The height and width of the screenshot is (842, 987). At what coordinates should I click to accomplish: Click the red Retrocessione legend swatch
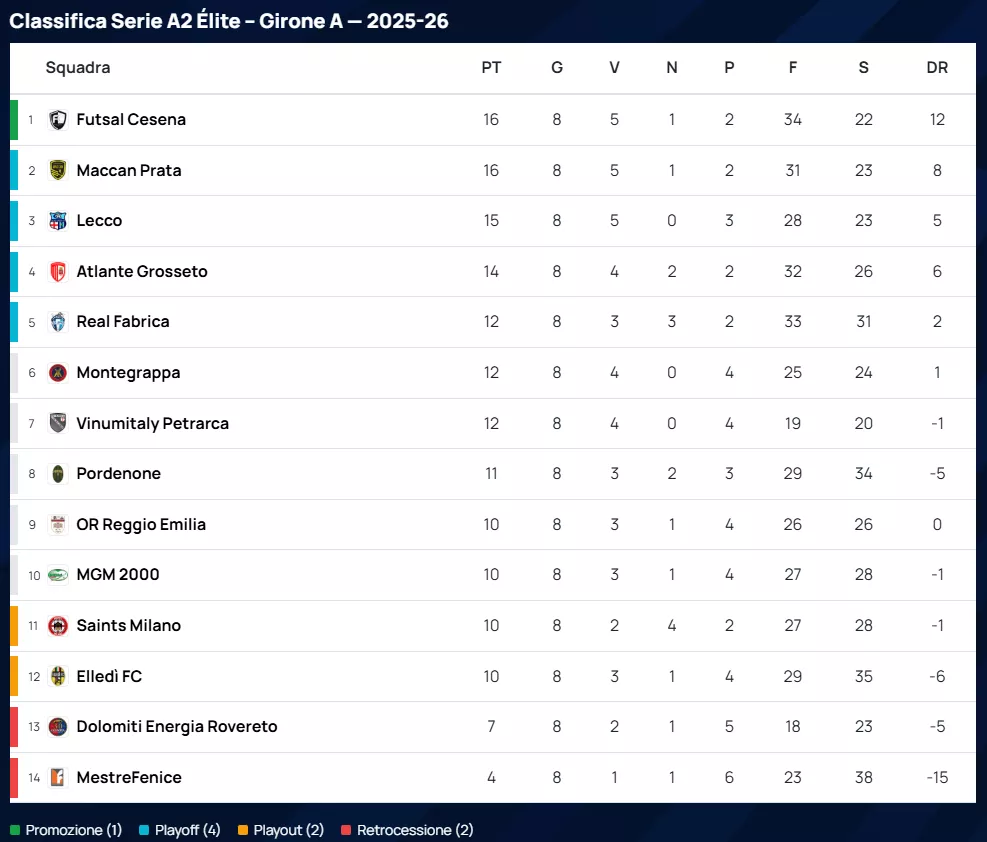346,830
